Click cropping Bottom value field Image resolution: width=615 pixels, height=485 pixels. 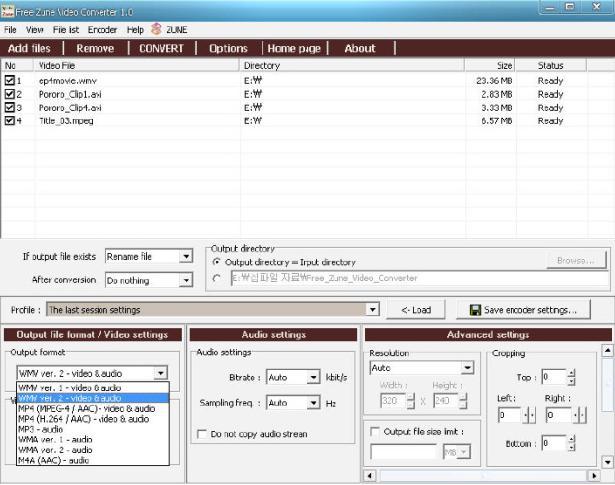click(x=554, y=443)
